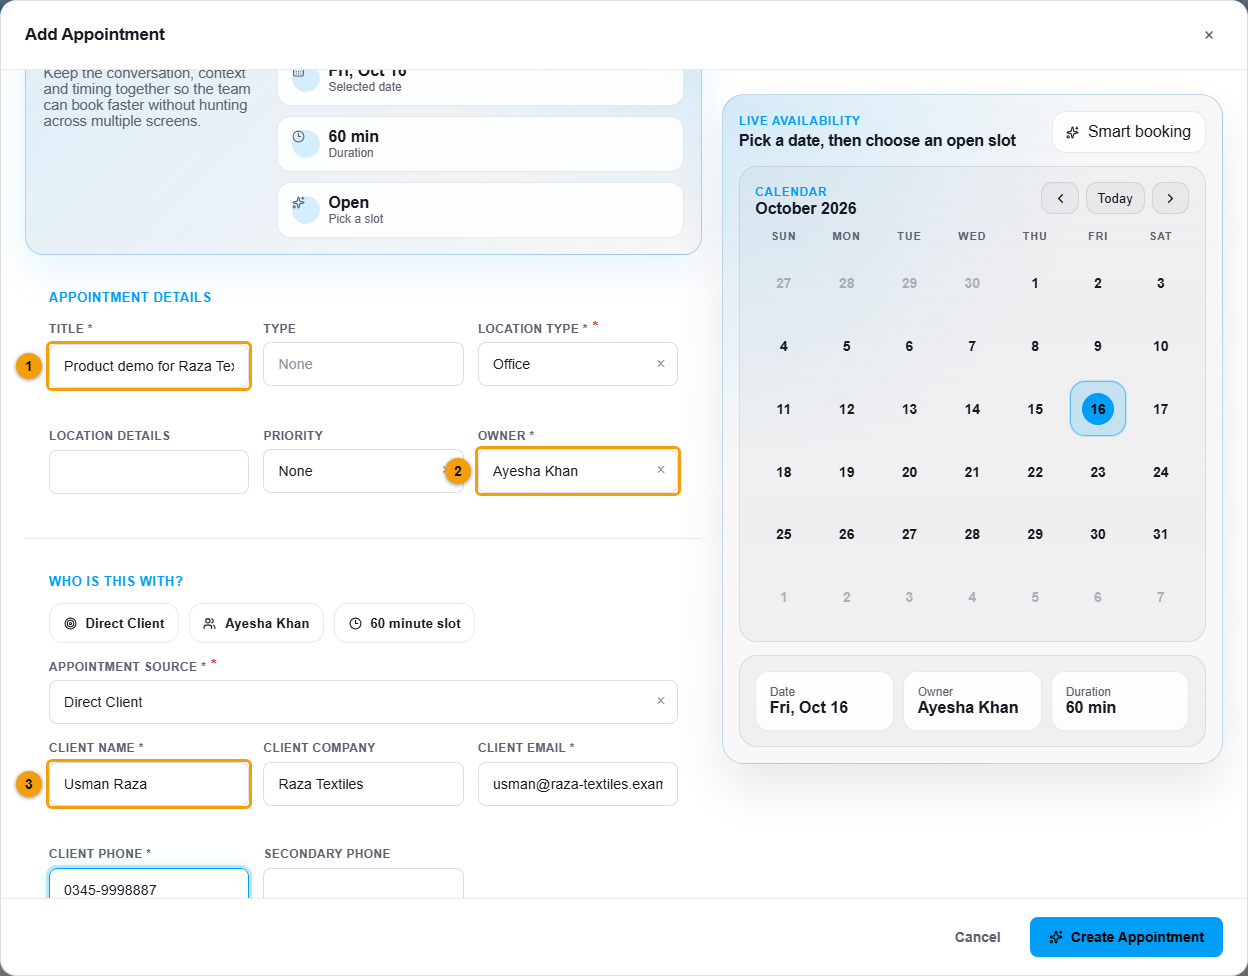The width and height of the screenshot is (1248, 976).
Task: Select October 20 in calendar
Action: tap(909, 472)
